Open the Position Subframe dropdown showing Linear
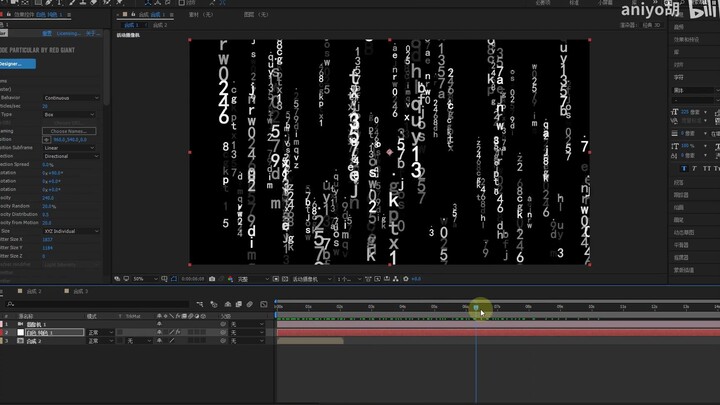This screenshot has height=405, width=720. 69,148
